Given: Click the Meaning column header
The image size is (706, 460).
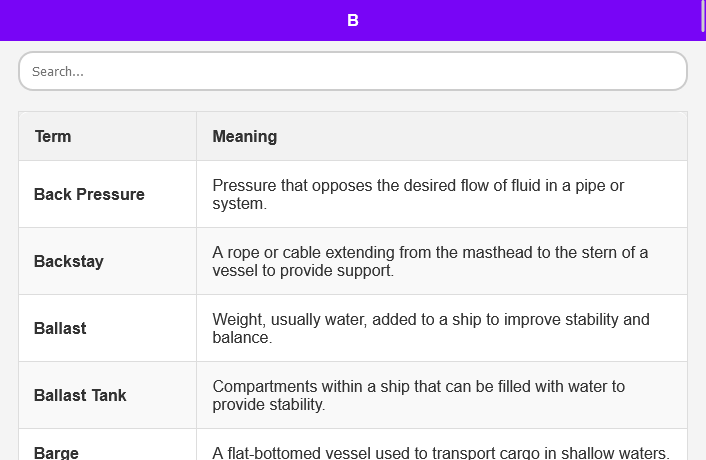Looking at the screenshot, I should pos(245,136).
